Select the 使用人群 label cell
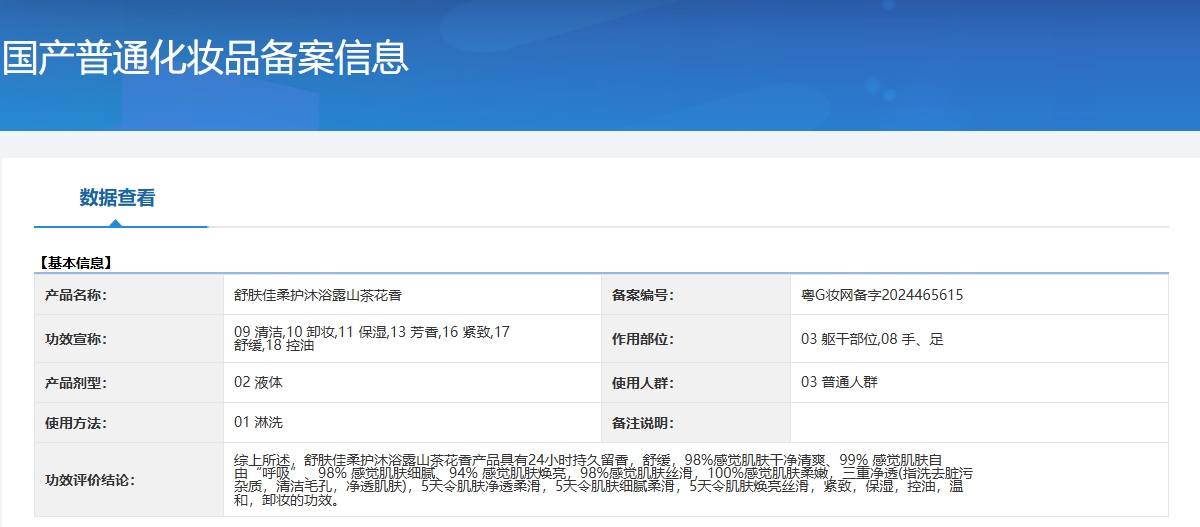This screenshot has height=527, width=1200. click(x=643, y=382)
